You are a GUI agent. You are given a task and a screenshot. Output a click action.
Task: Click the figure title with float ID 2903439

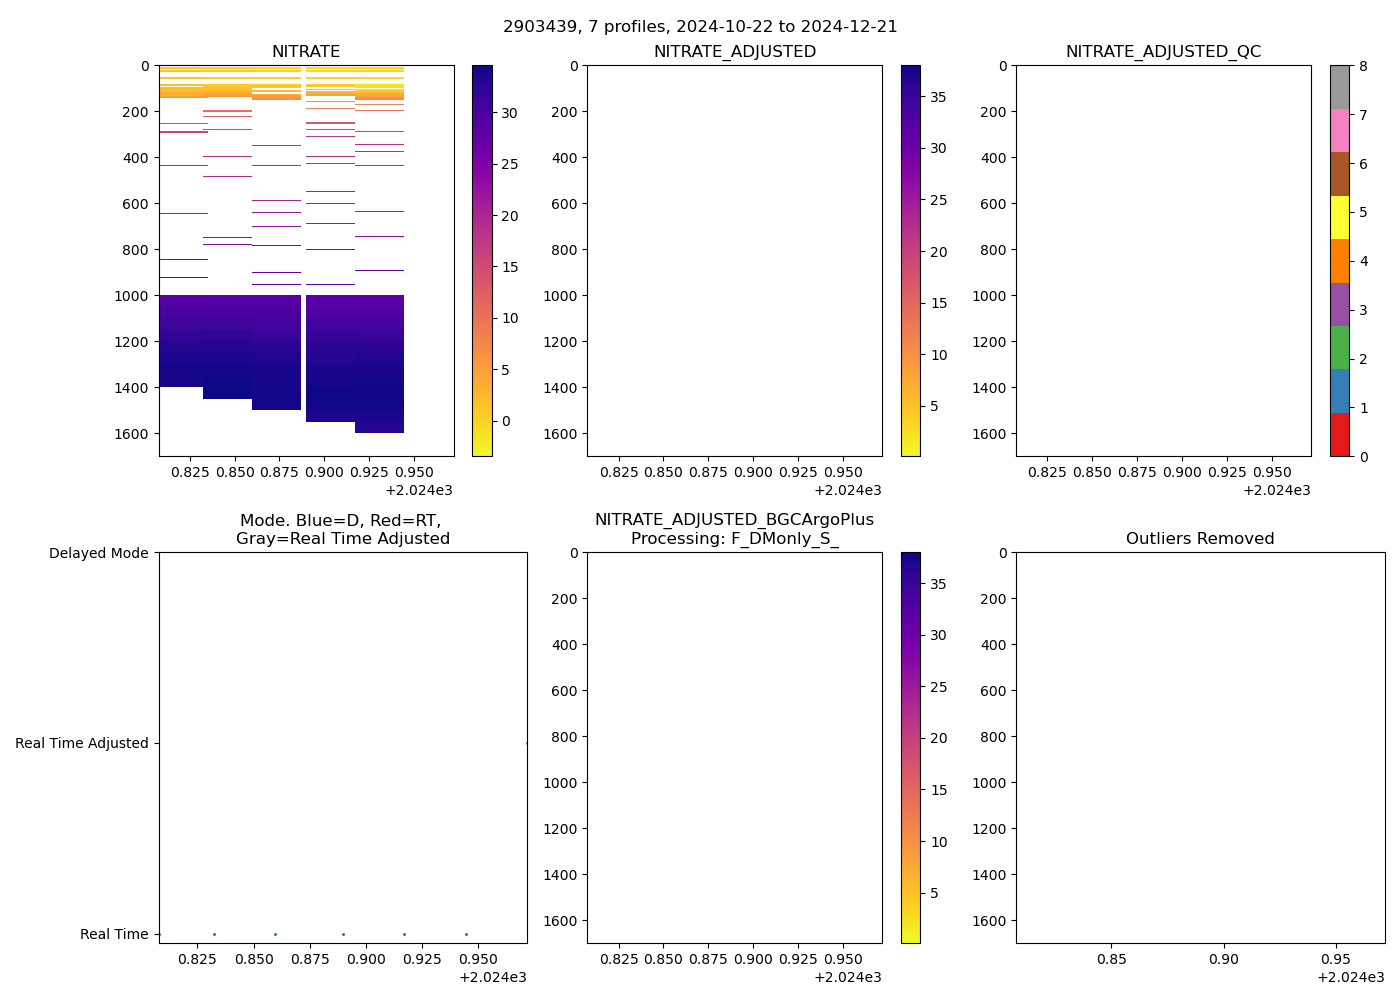click(x=700, y=27)
